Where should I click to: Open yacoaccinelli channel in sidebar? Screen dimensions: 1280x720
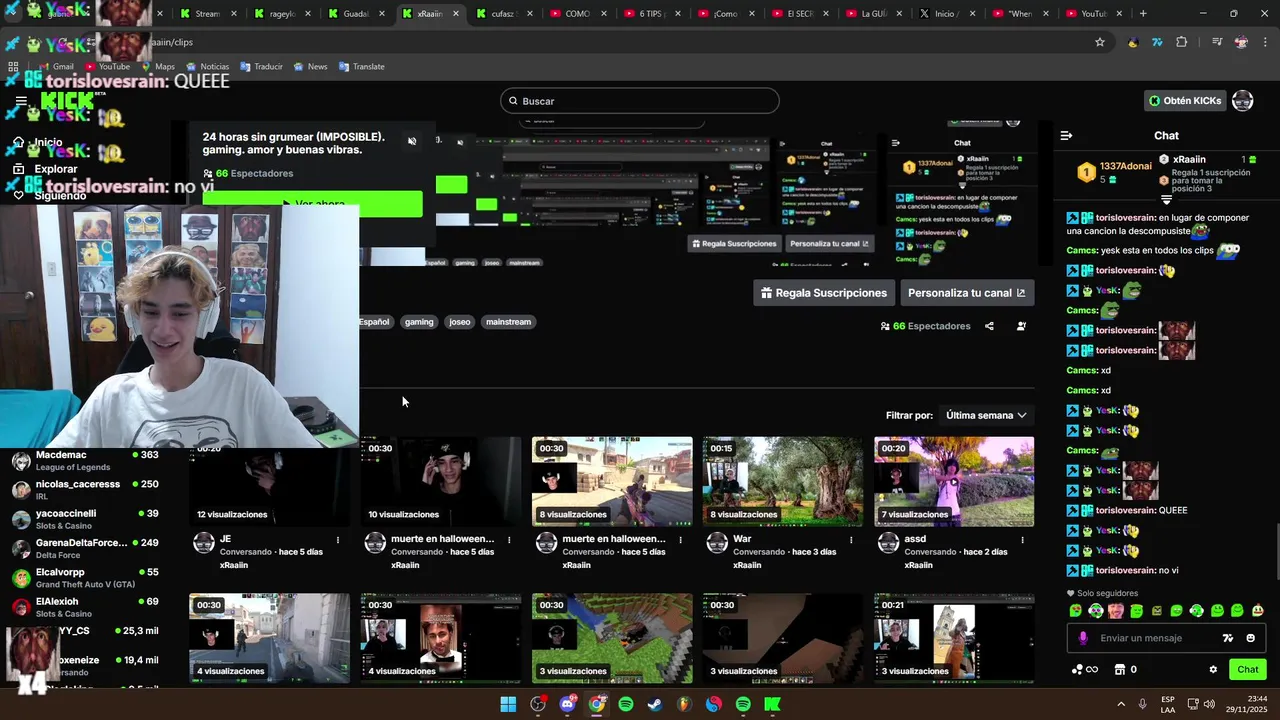tap(85, 519)
